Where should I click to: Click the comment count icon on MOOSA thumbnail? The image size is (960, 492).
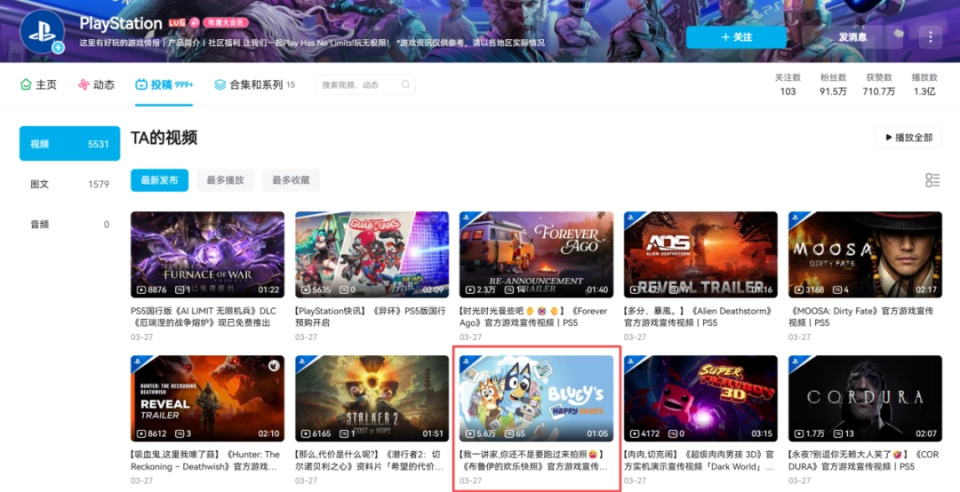click(x=836, y=290)
